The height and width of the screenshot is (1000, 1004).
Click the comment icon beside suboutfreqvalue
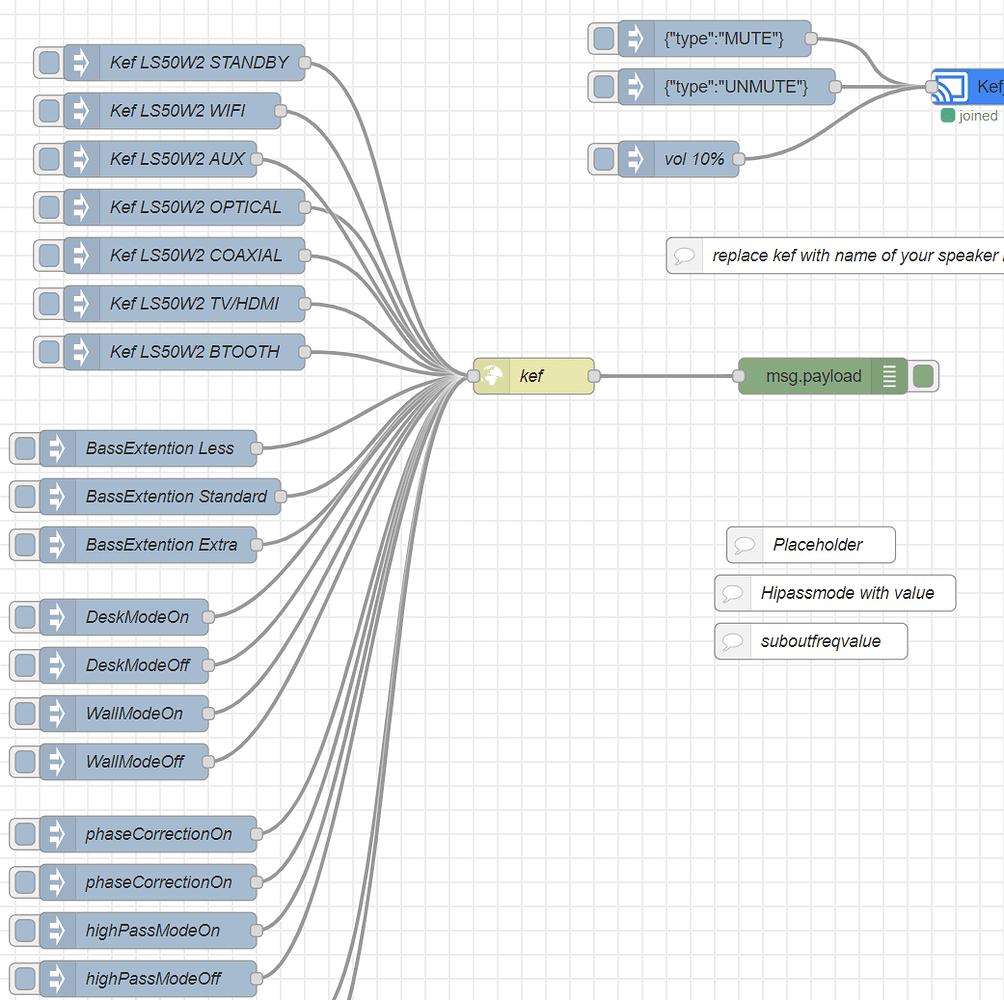pyautogui.click(x=733, y=641)
